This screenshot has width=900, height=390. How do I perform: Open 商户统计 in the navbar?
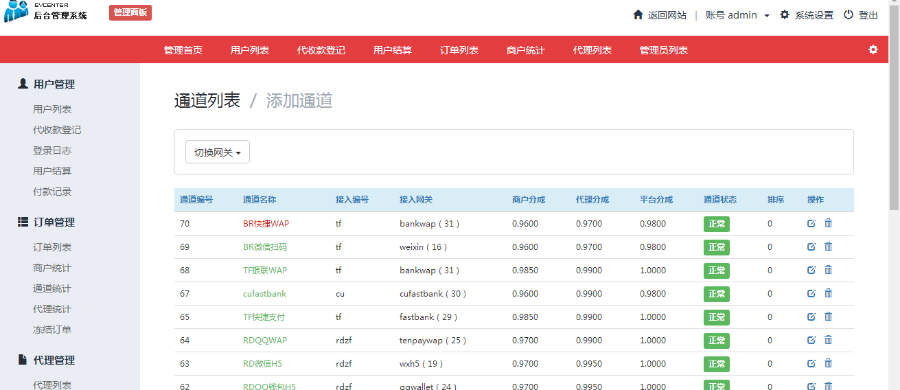[525, 50]
